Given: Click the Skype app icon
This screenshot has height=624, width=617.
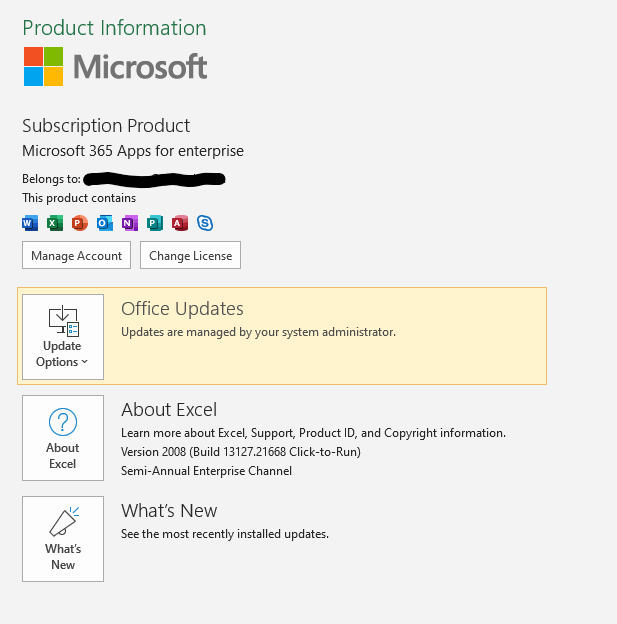Looking at the screenshot, I should tap(205, 223).
